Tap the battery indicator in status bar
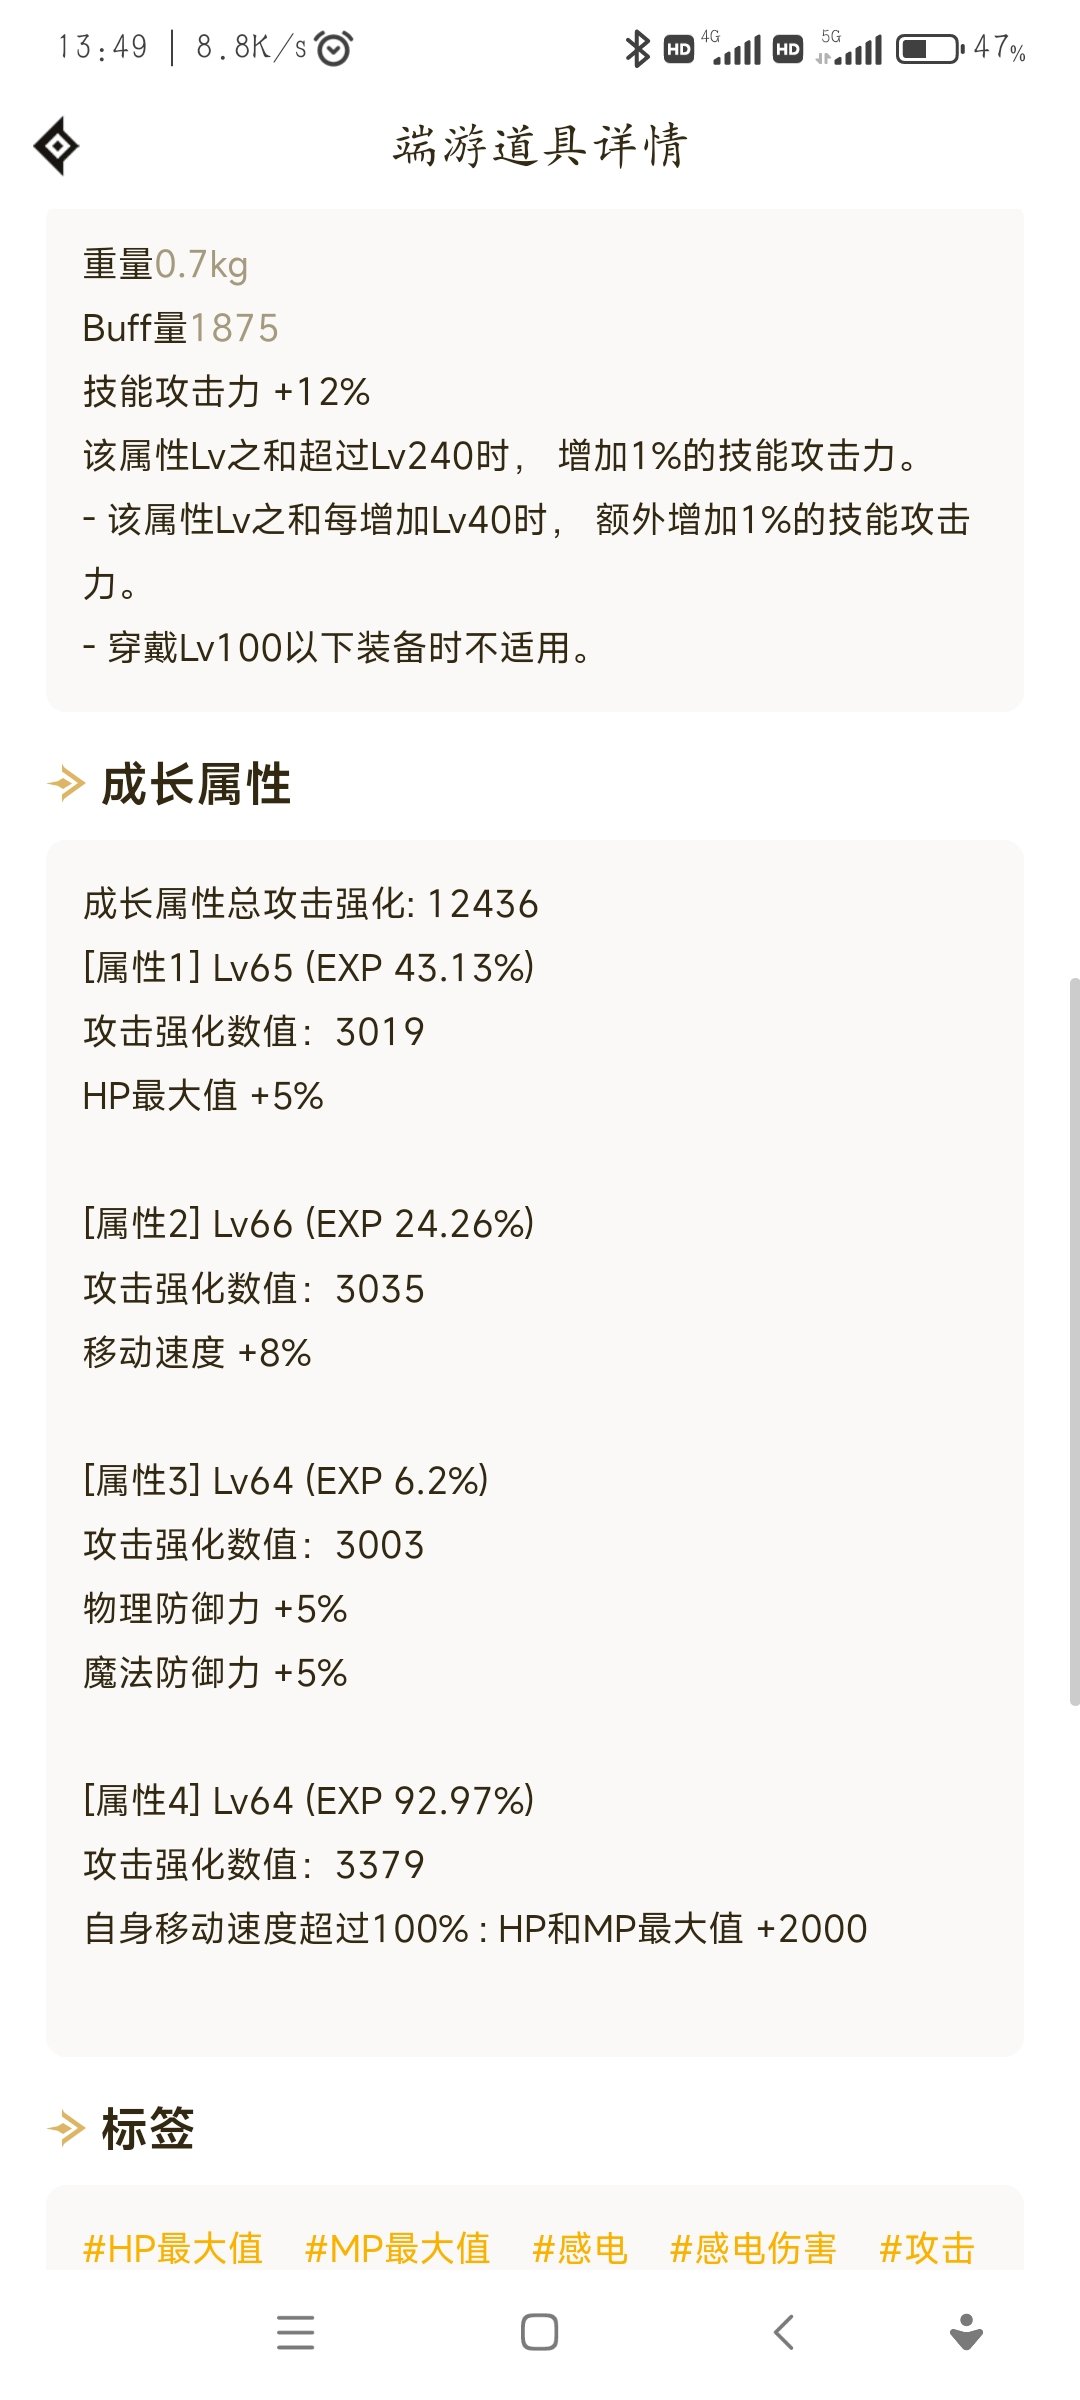This screenshot has height=2400, width=1080. pos(930,48)
